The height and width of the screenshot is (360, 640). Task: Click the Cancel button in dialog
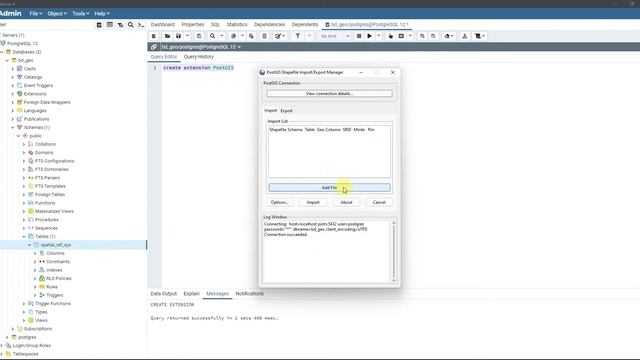(379, 202)
